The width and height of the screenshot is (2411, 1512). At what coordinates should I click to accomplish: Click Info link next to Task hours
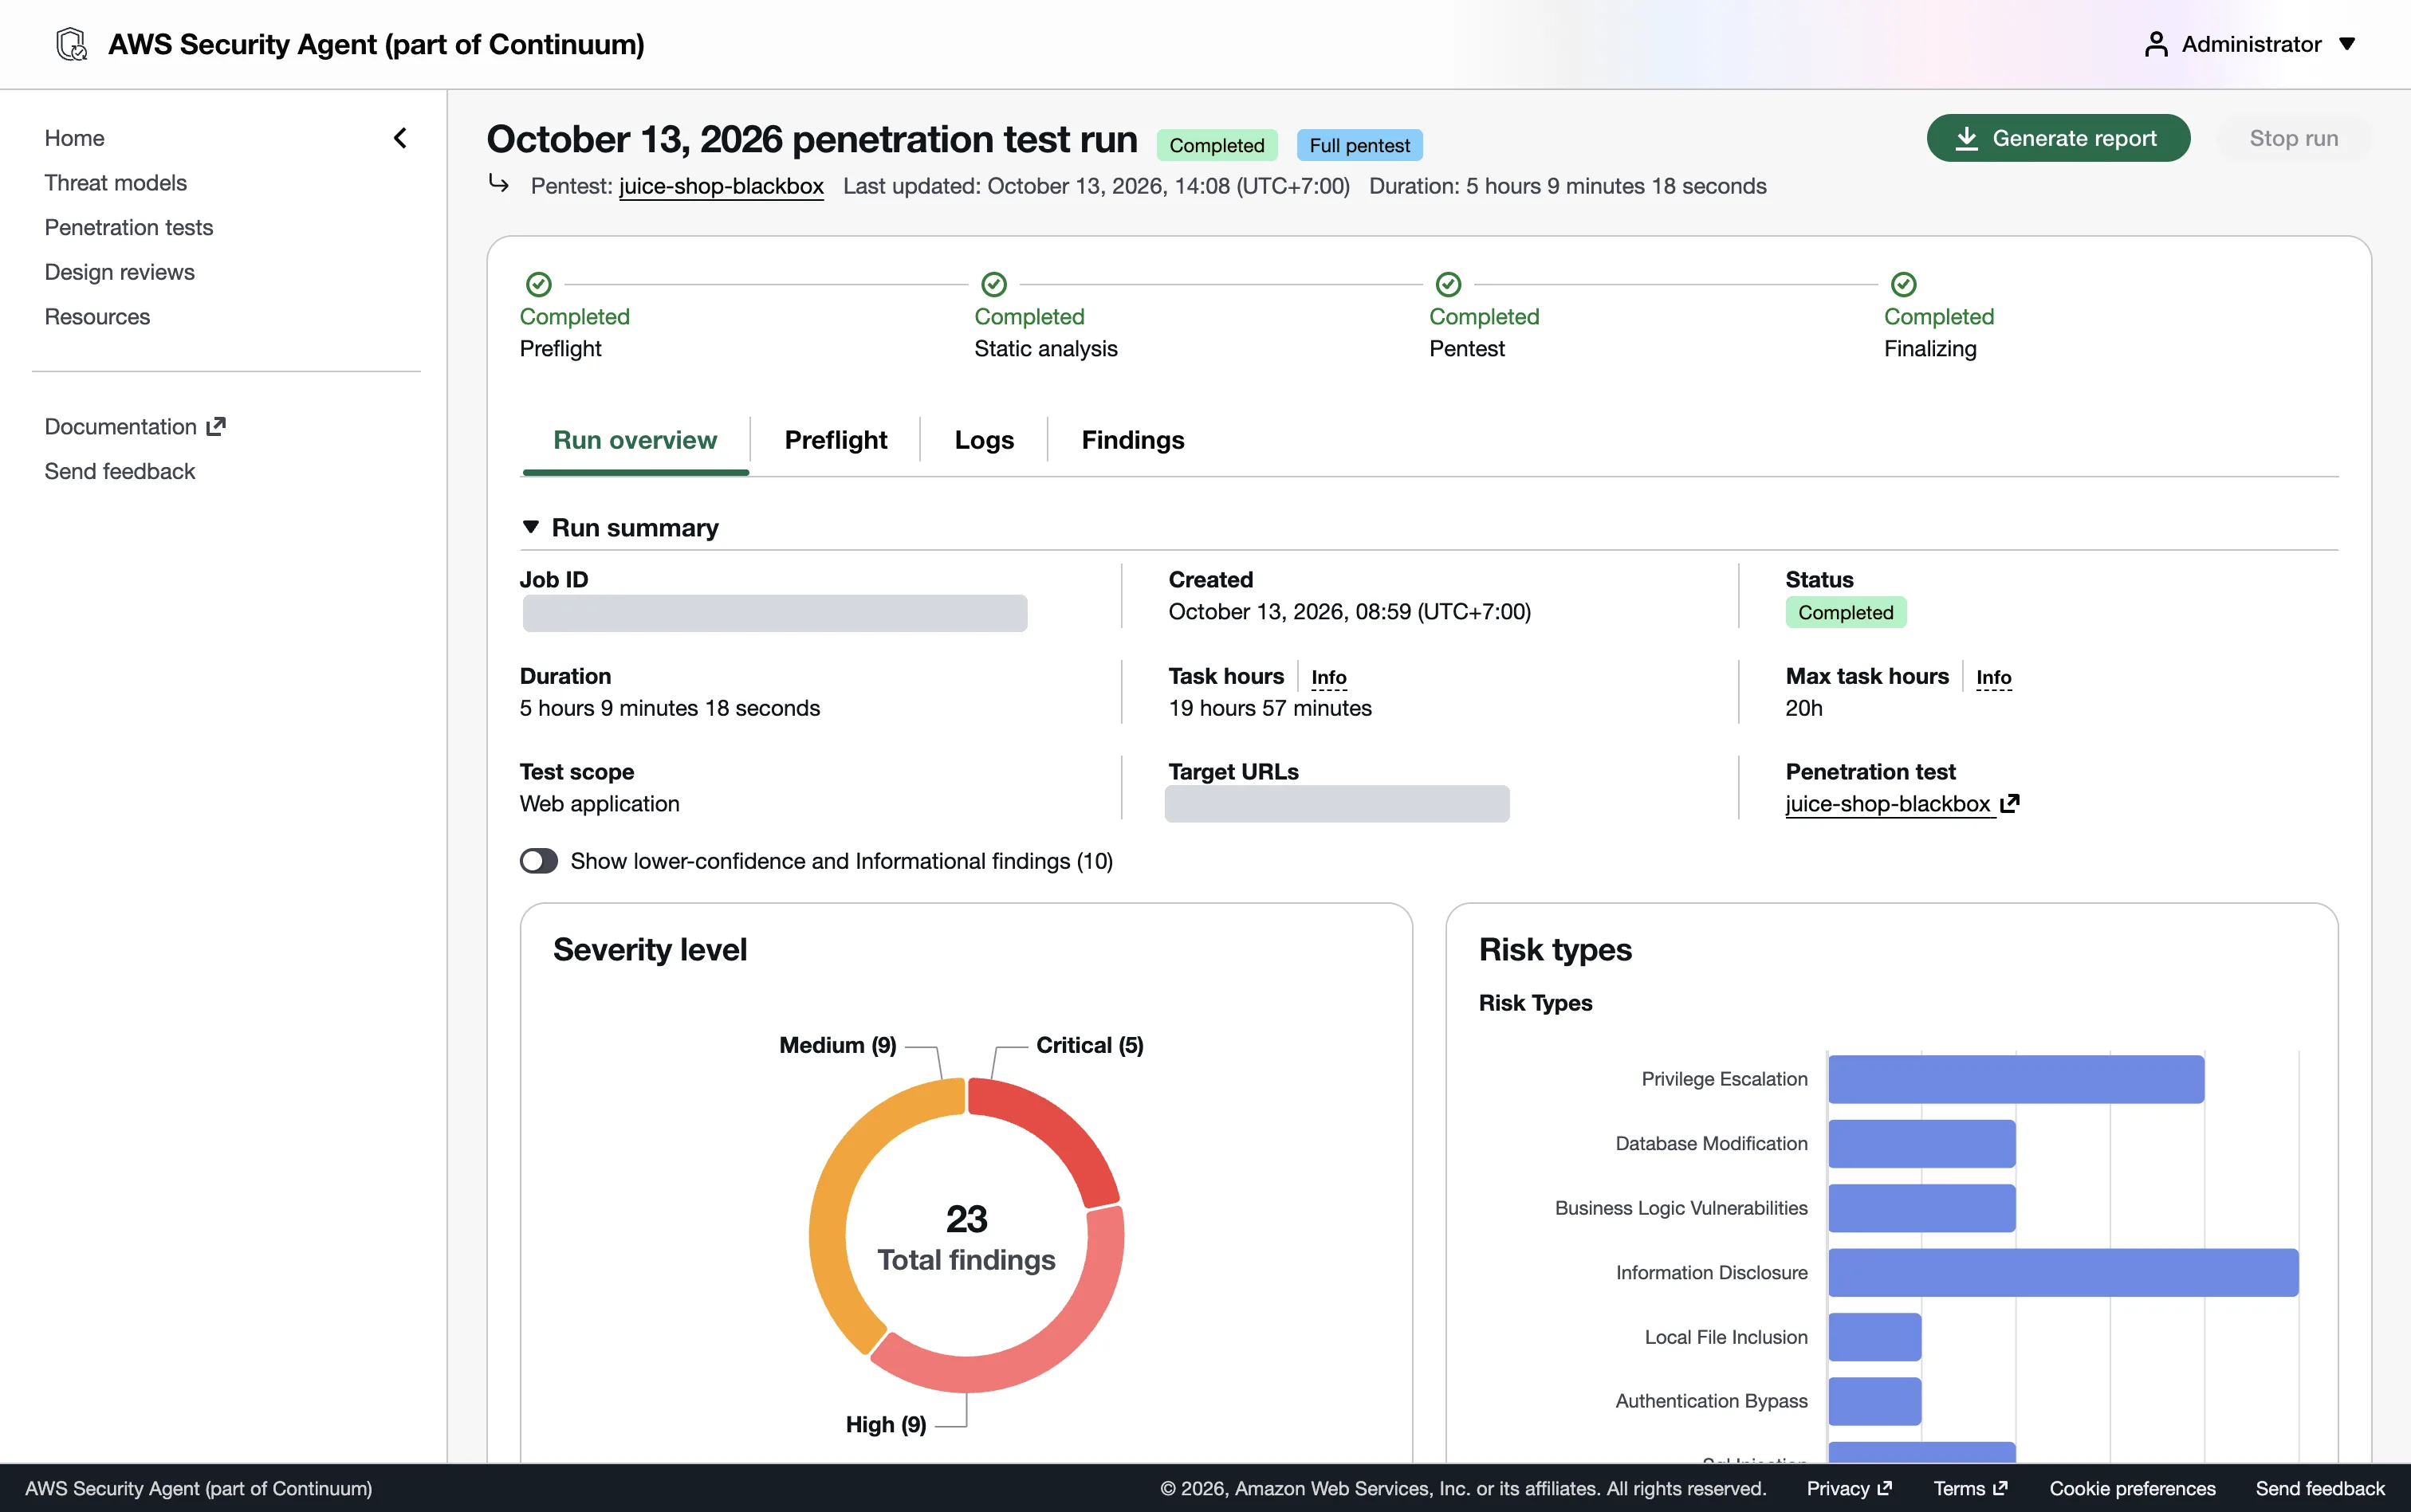click(x=1328, y=677)
